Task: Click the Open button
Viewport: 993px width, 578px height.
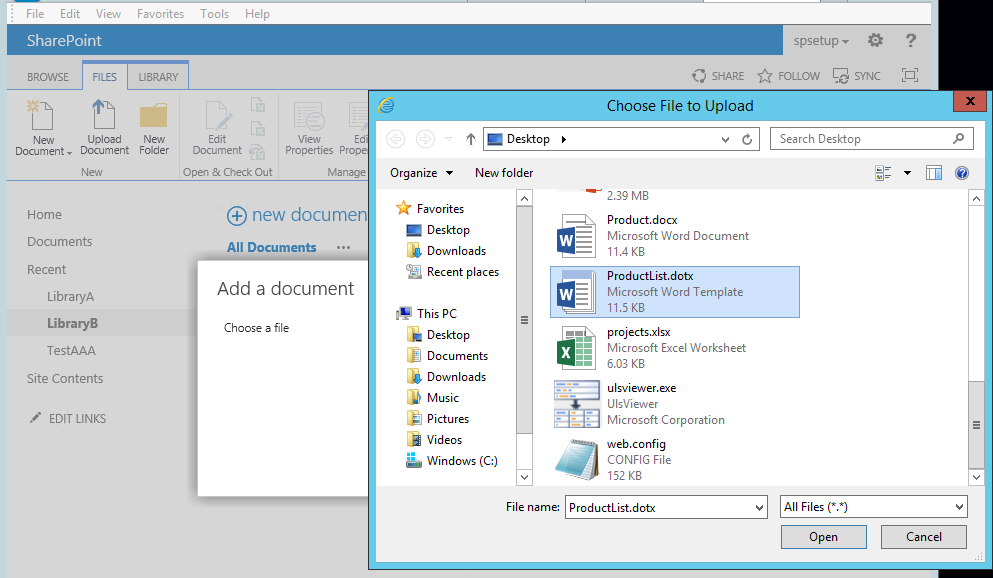Action: (823, 537)
